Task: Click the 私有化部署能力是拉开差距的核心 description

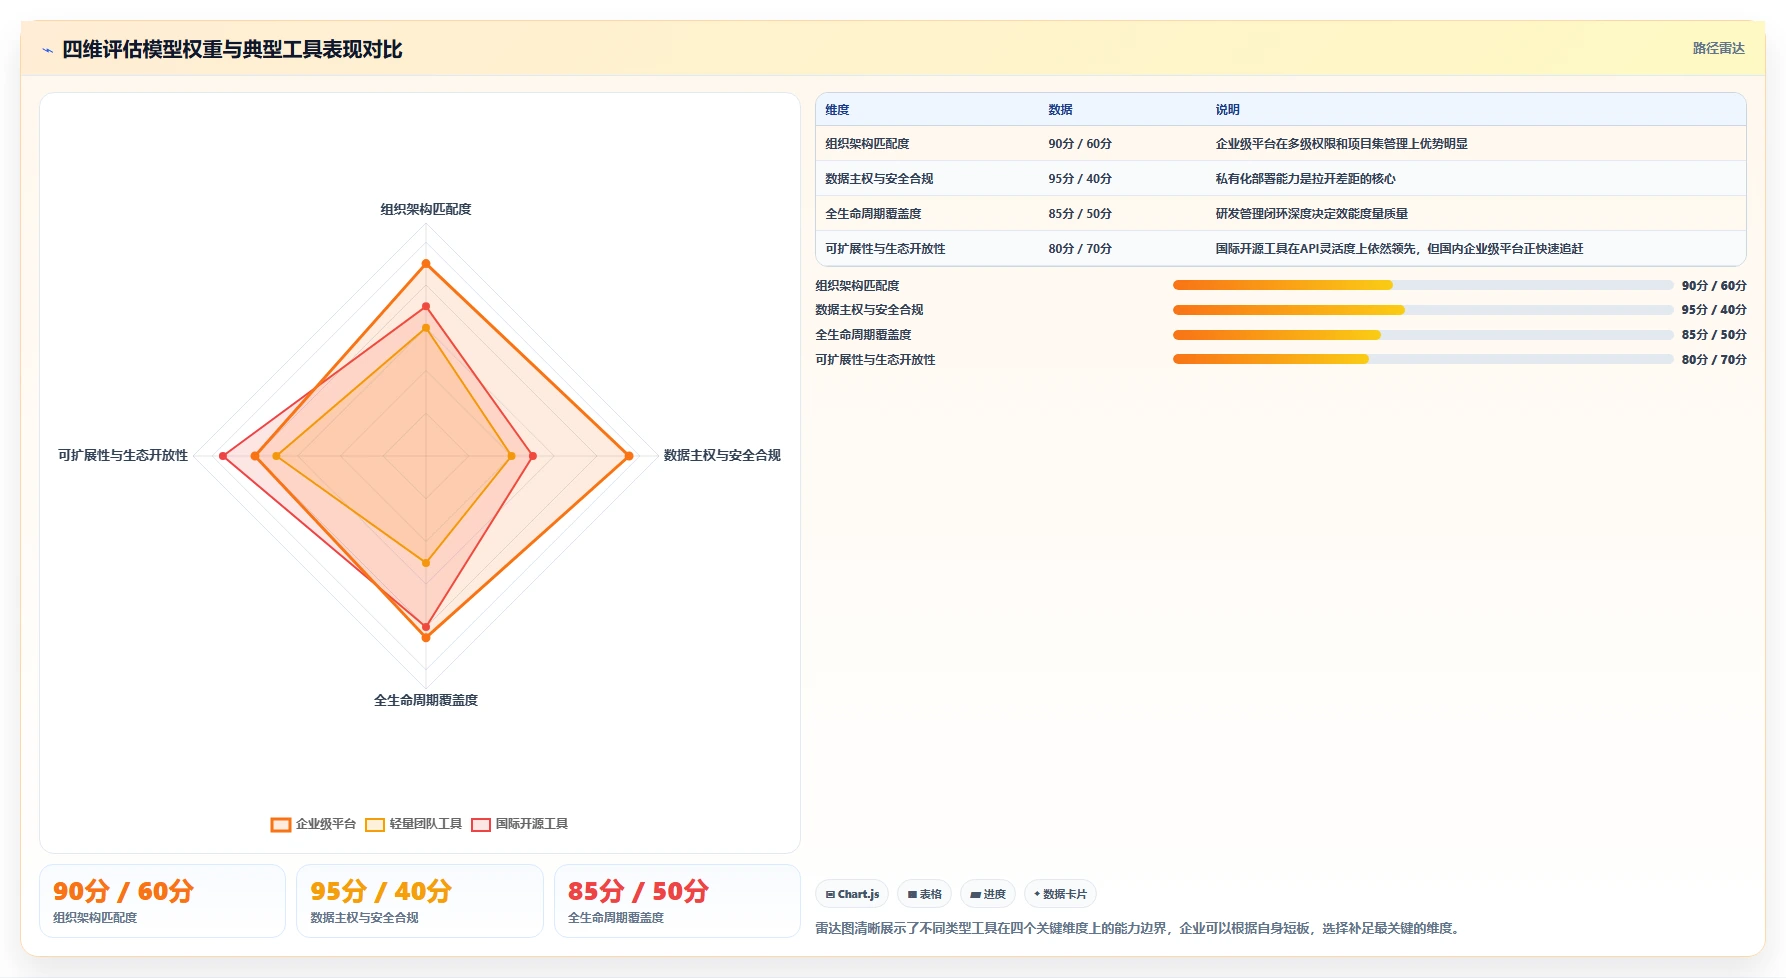Action: coord(1305,179)
